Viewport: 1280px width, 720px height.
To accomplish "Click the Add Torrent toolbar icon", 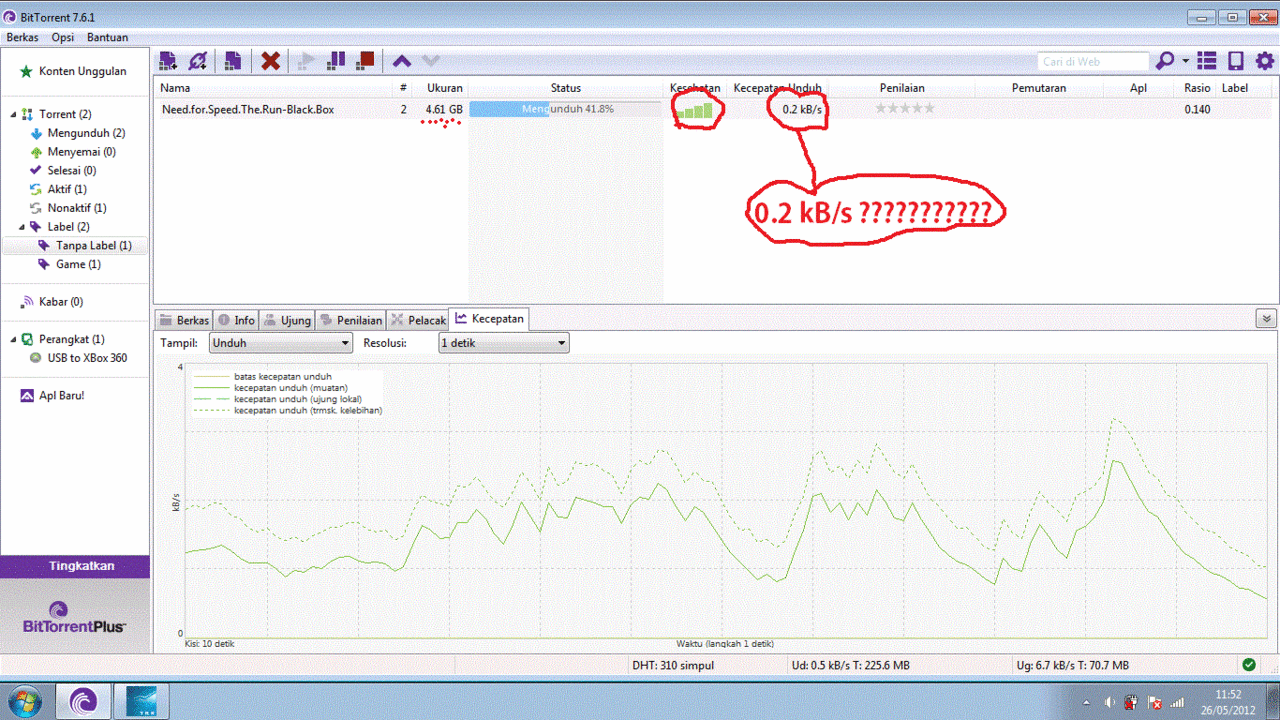I will 168,61.
